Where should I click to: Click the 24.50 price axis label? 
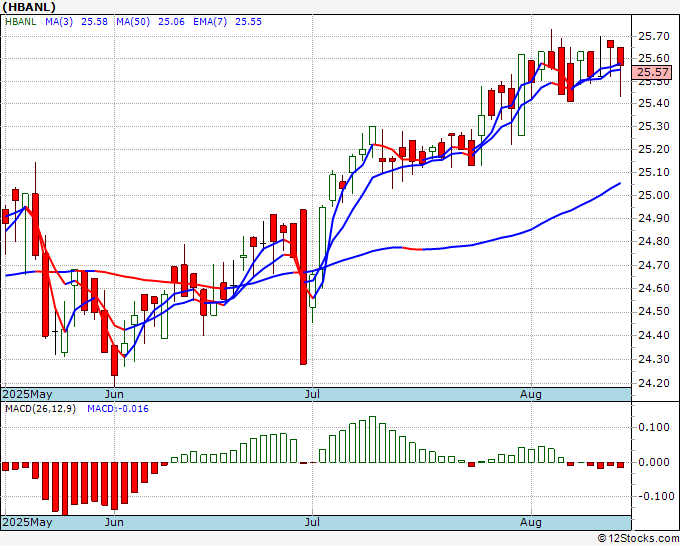pyautogui.click(x=654, y=312)
